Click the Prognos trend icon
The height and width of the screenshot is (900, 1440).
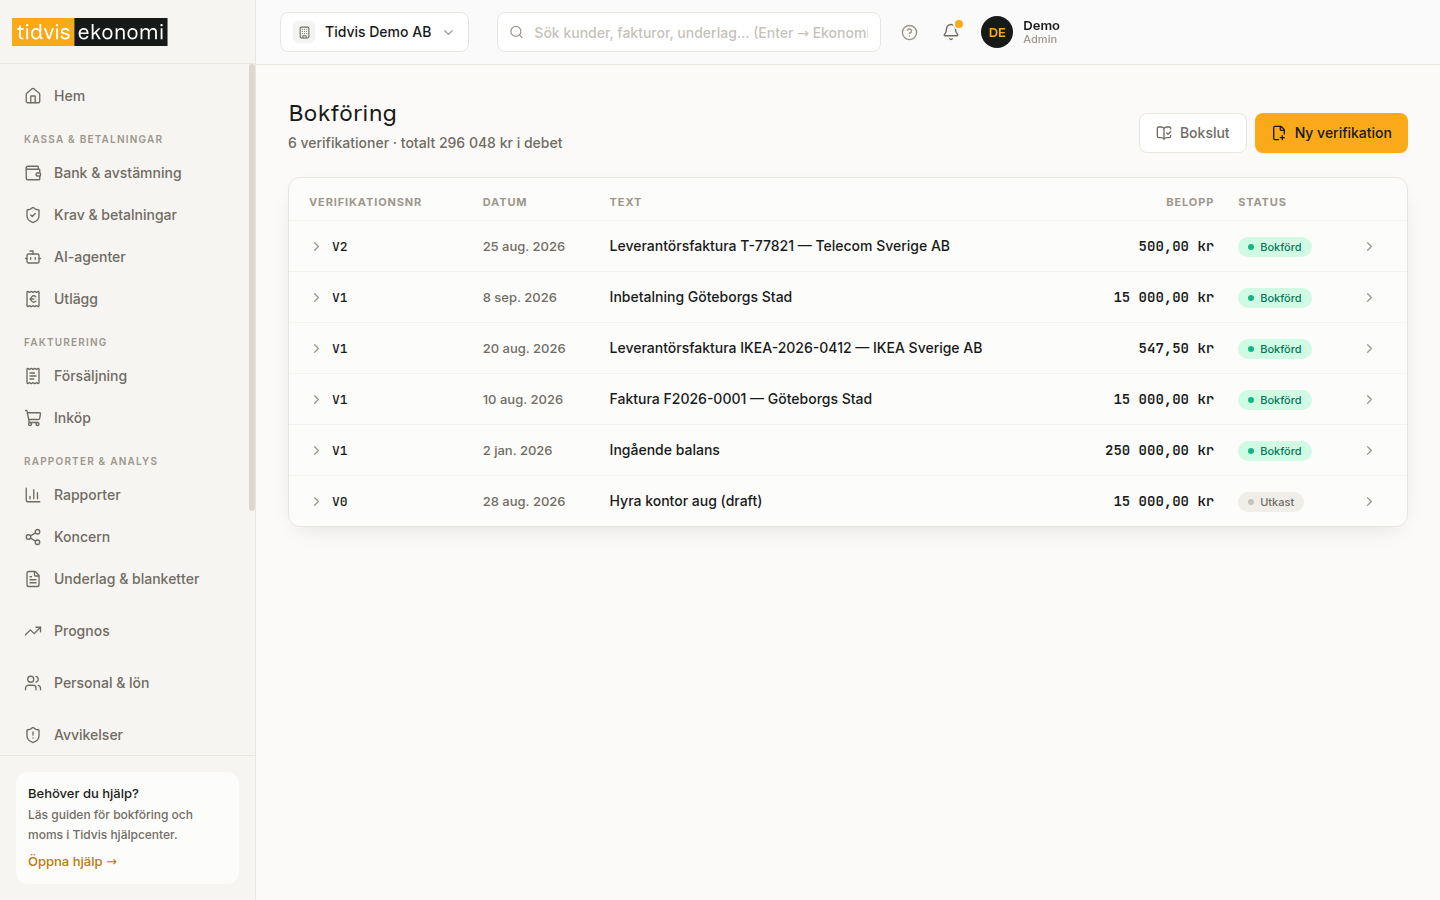coord(33,631)
